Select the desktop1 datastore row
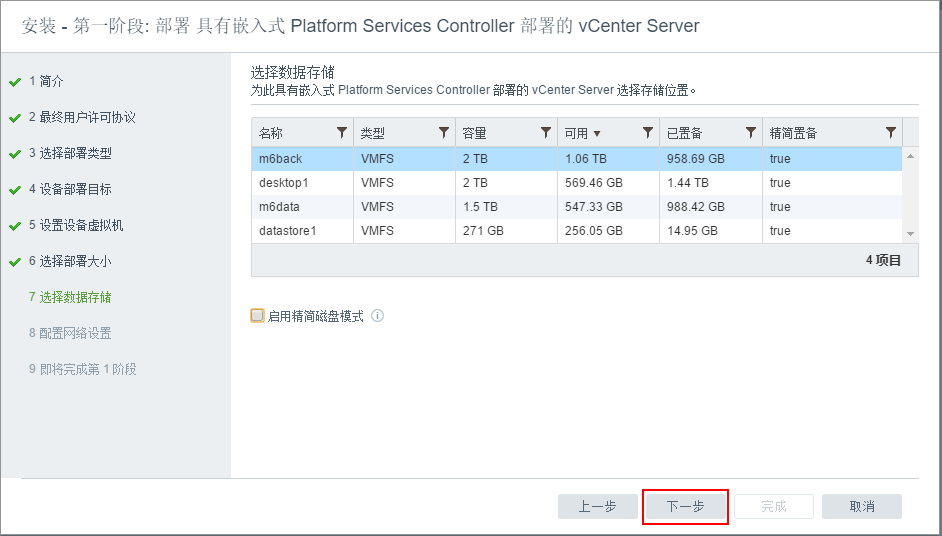This screenshot has height=536, width=942. tap(577, 183)
